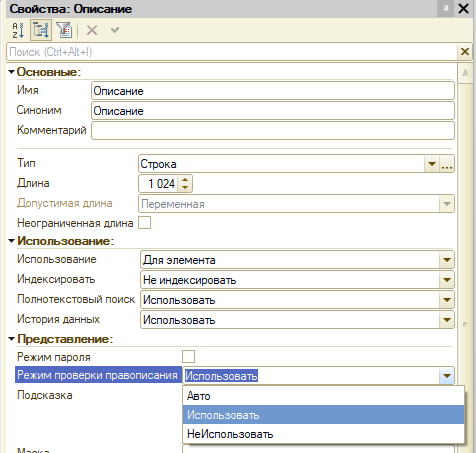The image size is (476, 453).
Task: Clear search field with X button
Action: (465, 52)
